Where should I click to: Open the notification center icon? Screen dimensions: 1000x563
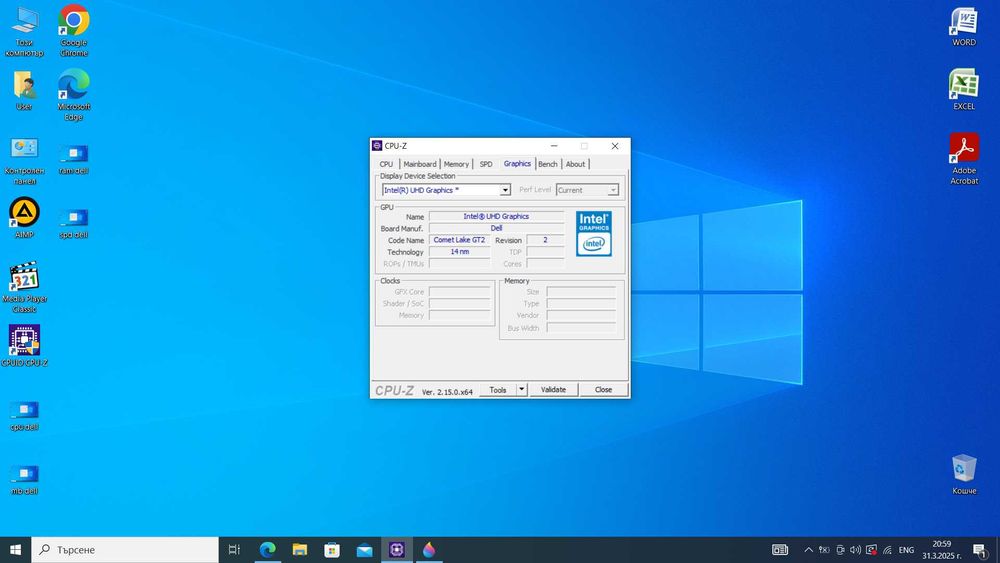click(x=981, y=550)
